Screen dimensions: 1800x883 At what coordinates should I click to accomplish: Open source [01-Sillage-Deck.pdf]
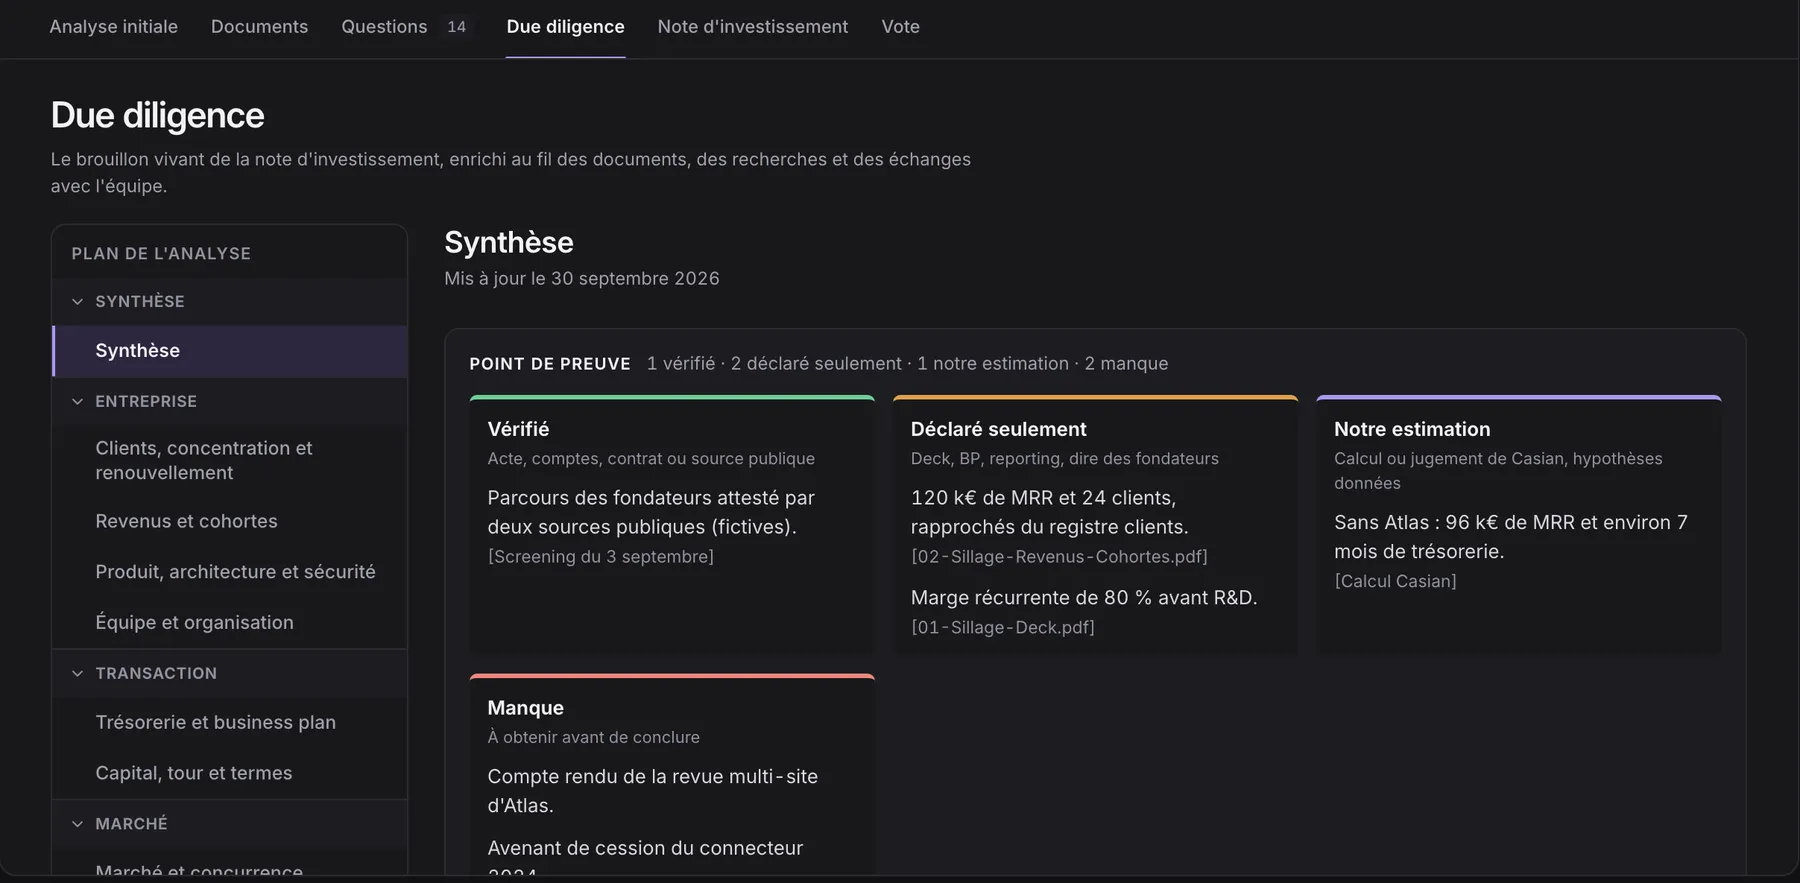[x=1002, y=627]
